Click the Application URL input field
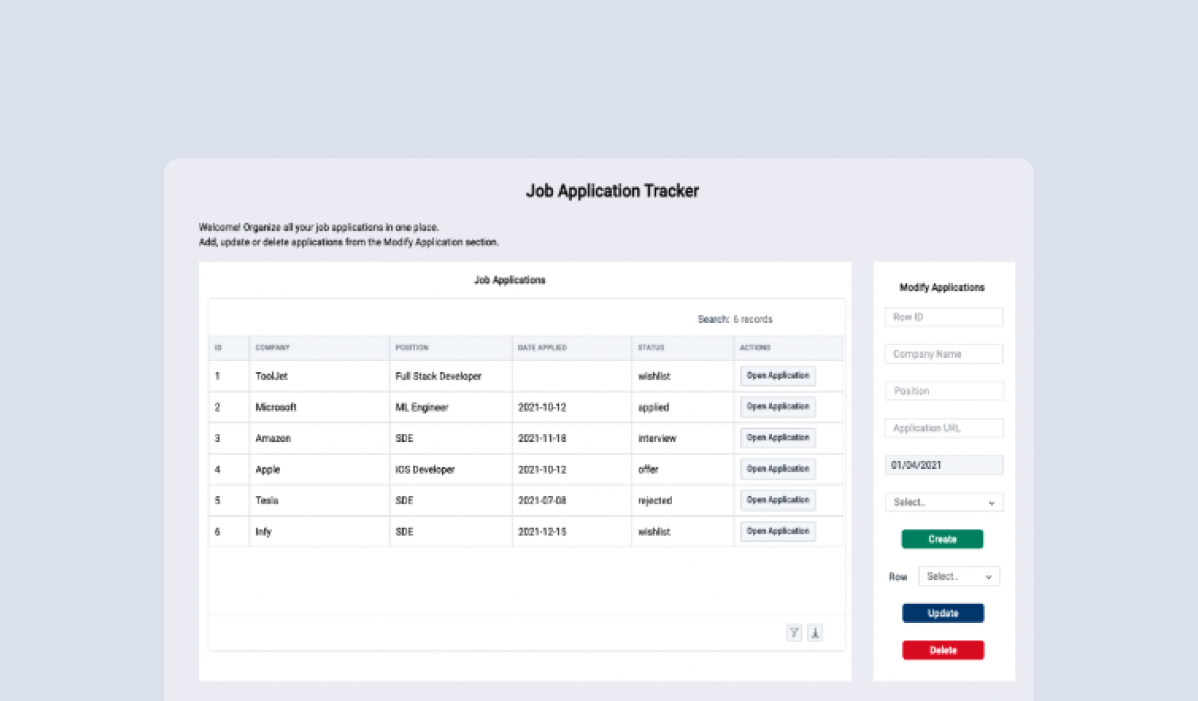Viewport: 1198px width, 701px height. (x=943, y=427)
